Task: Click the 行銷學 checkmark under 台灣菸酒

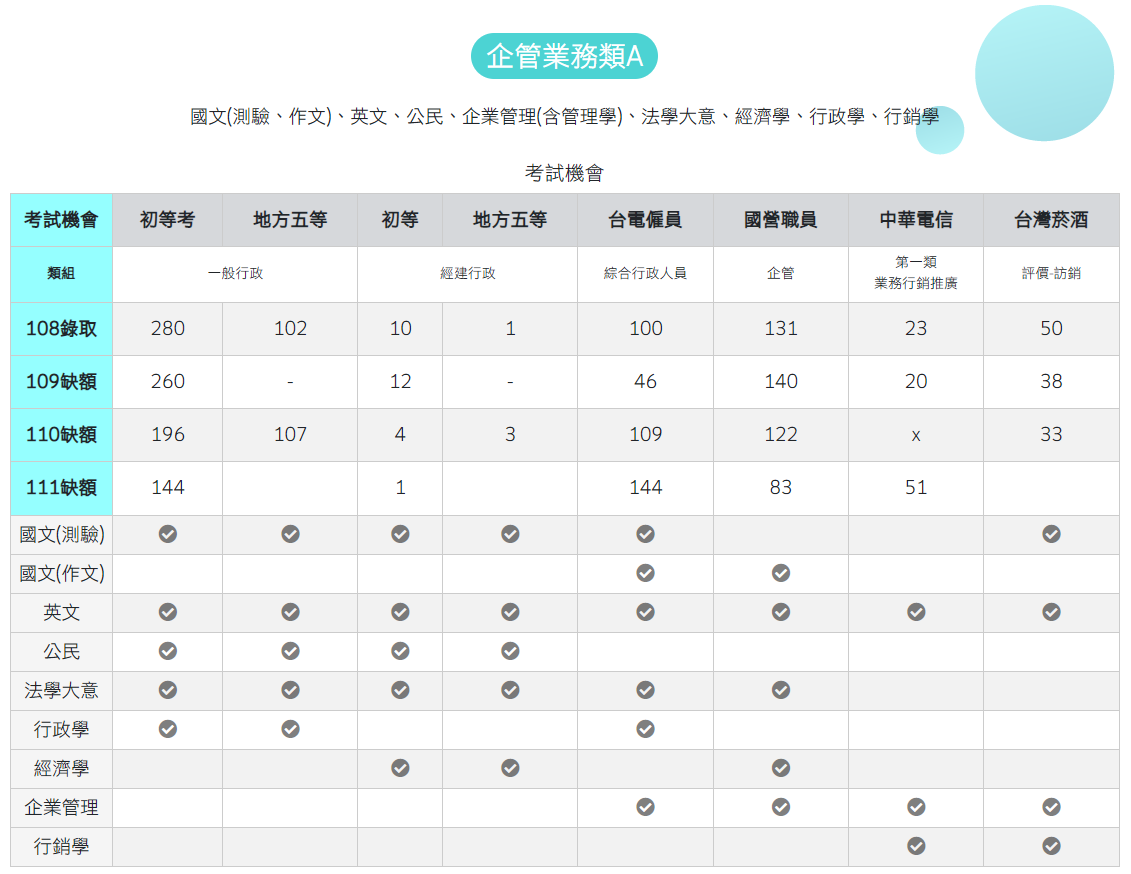Action: click(1052, 846)
